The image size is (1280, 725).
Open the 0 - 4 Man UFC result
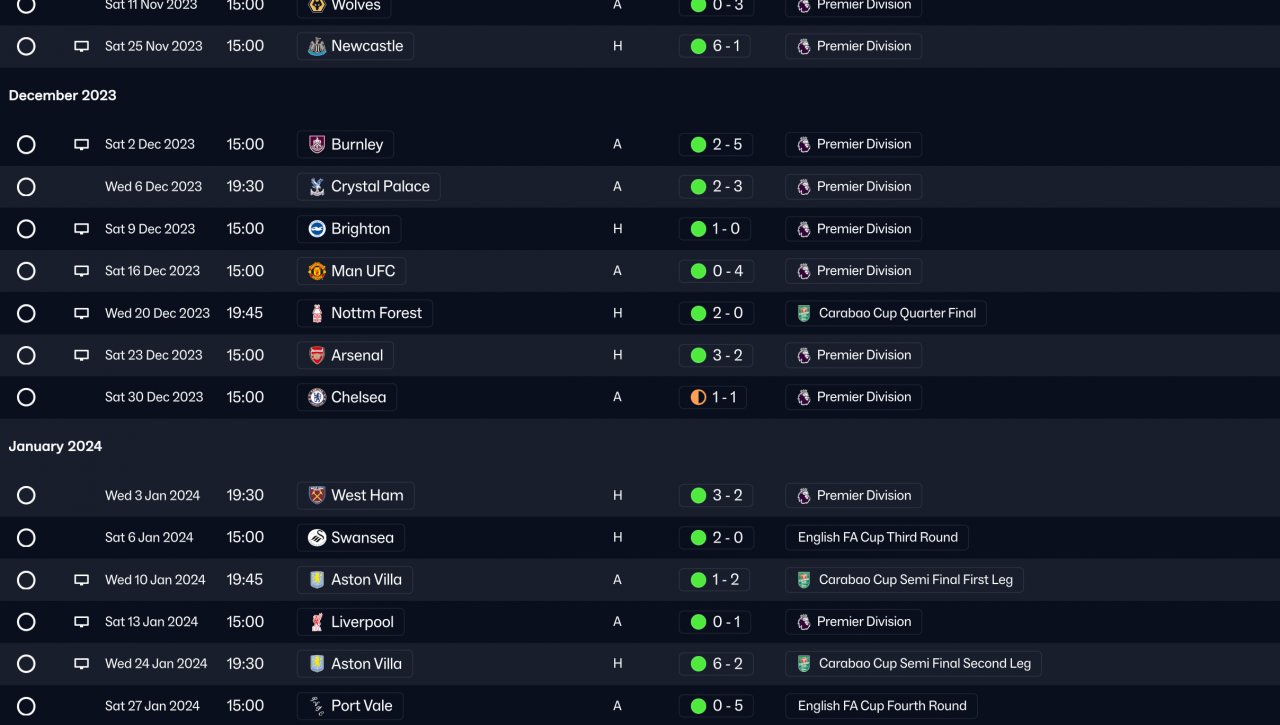point(725,271)
